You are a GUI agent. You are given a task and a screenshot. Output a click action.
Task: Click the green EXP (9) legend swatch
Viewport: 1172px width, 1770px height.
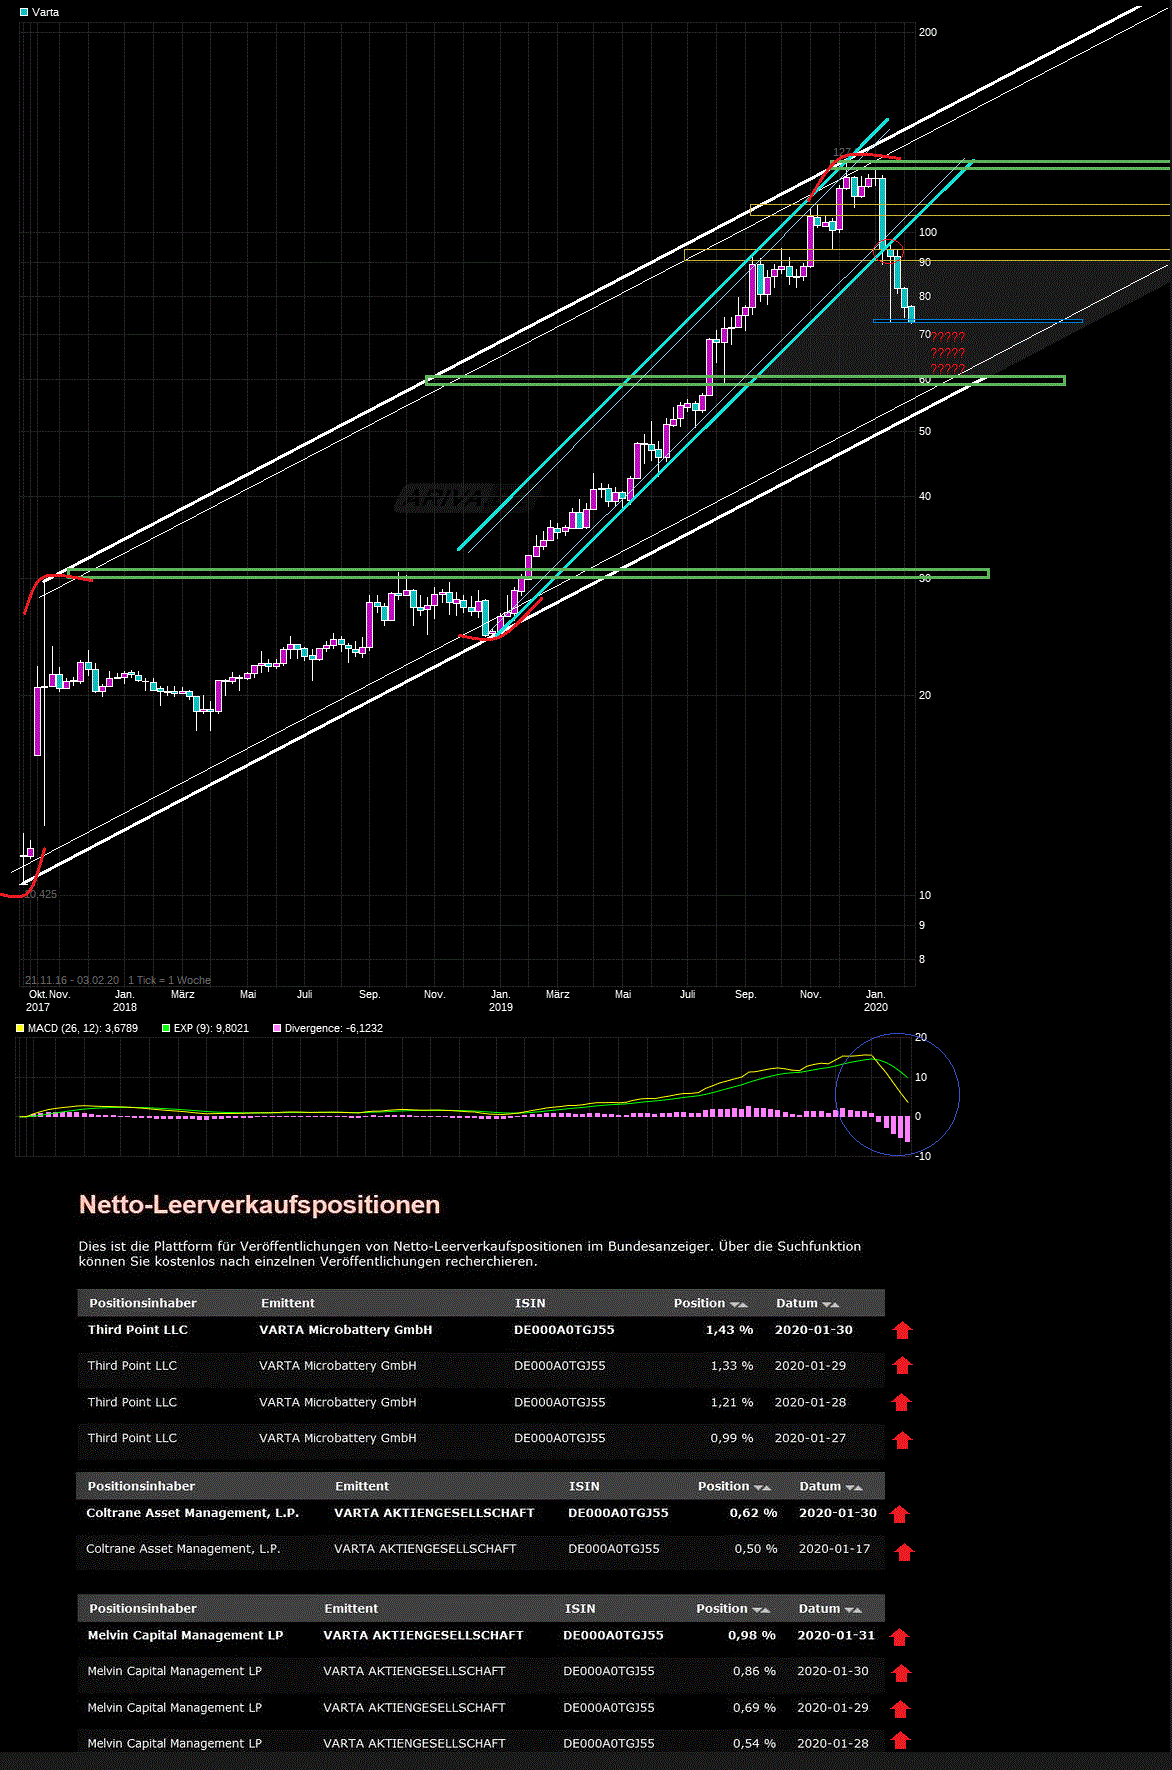(166, 1028)
